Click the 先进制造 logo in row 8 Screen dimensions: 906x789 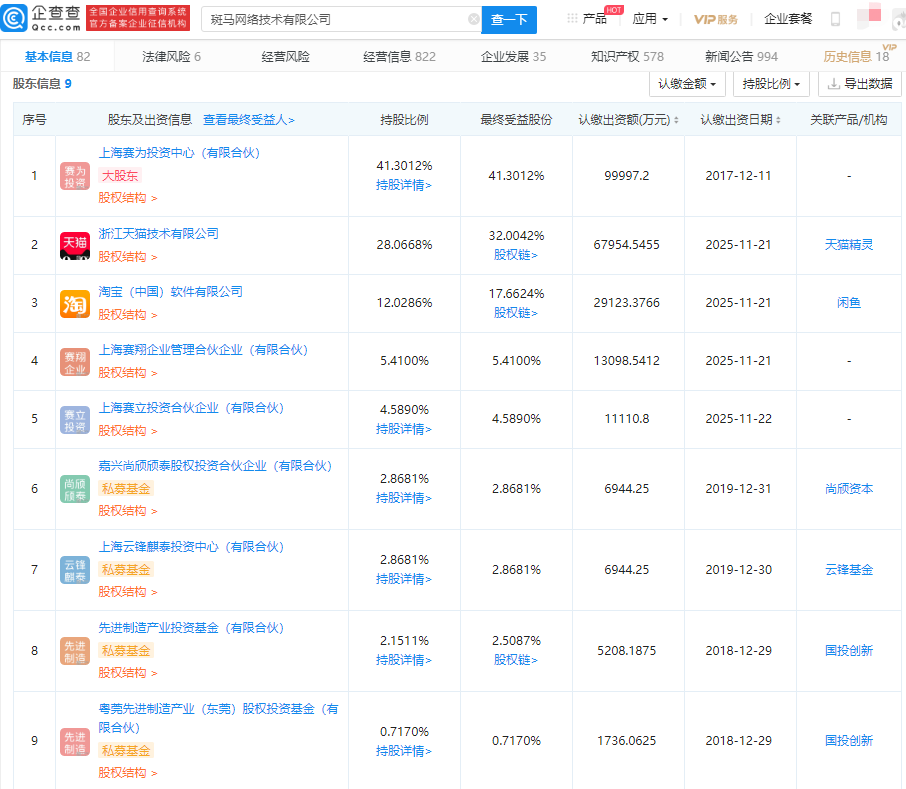[x=75, y=651]
